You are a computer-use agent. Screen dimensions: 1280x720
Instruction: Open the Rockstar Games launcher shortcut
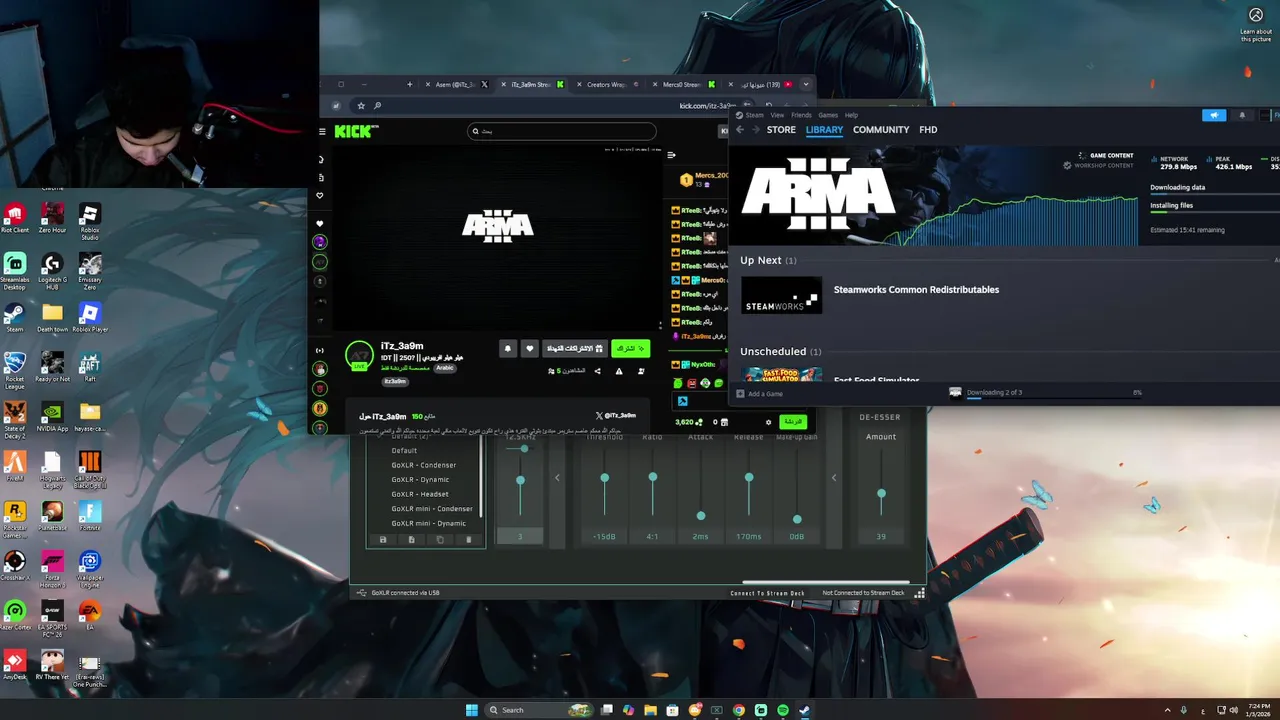[x=14, y=519]
